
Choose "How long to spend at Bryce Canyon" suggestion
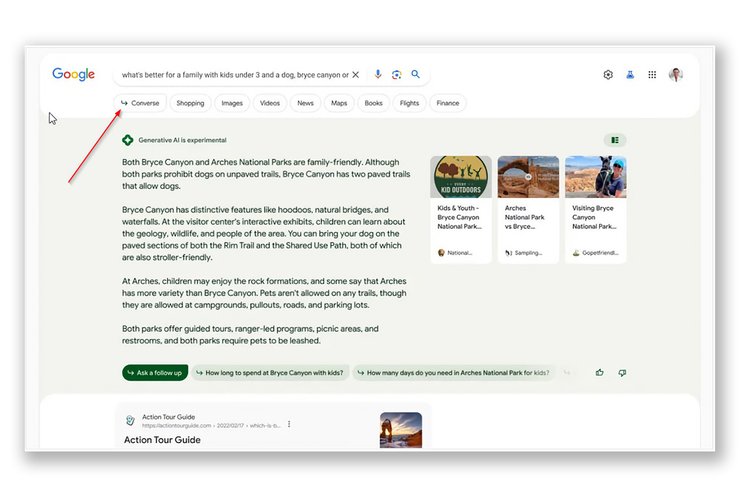tap(270, 372)
